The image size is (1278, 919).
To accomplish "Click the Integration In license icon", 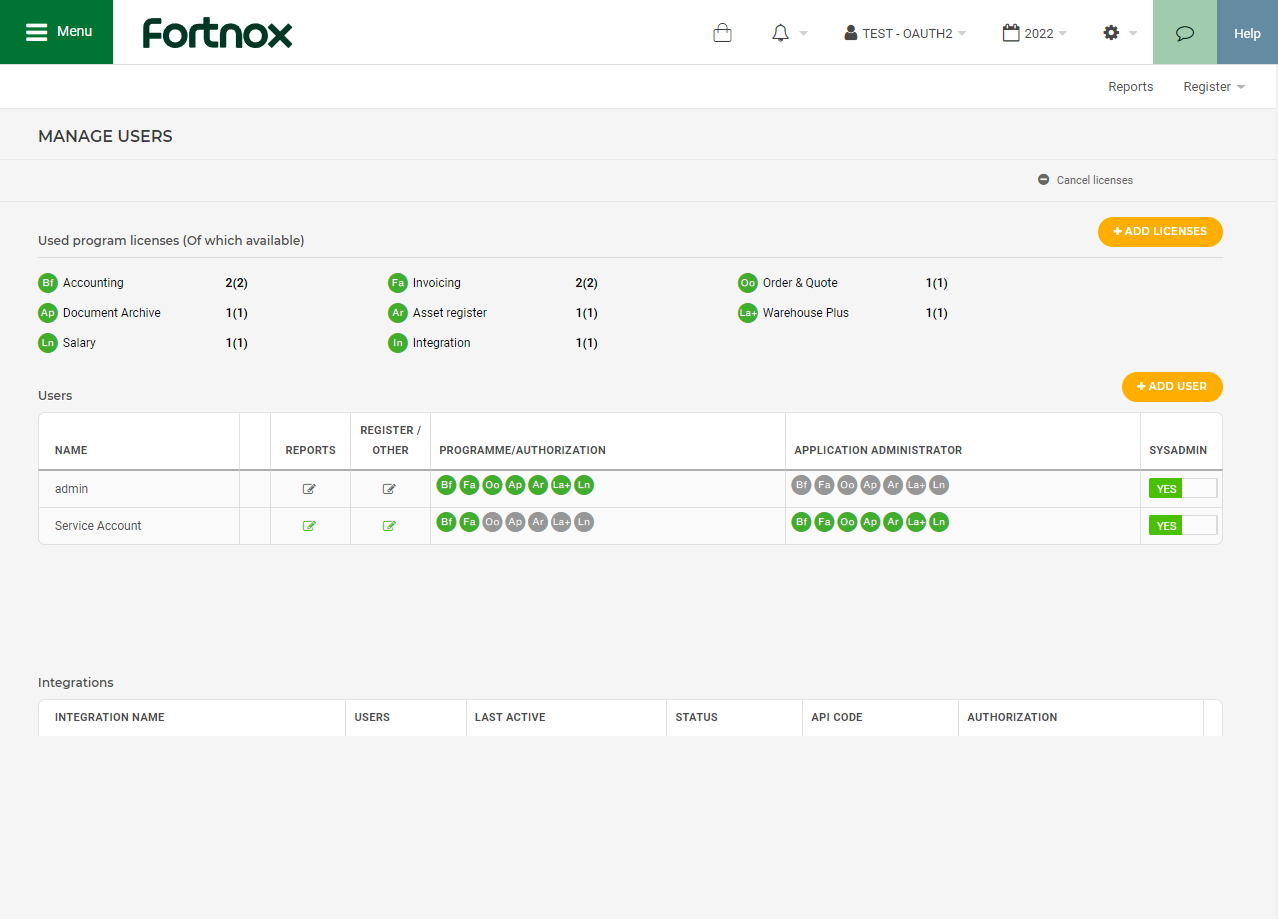I will (398, 343).
